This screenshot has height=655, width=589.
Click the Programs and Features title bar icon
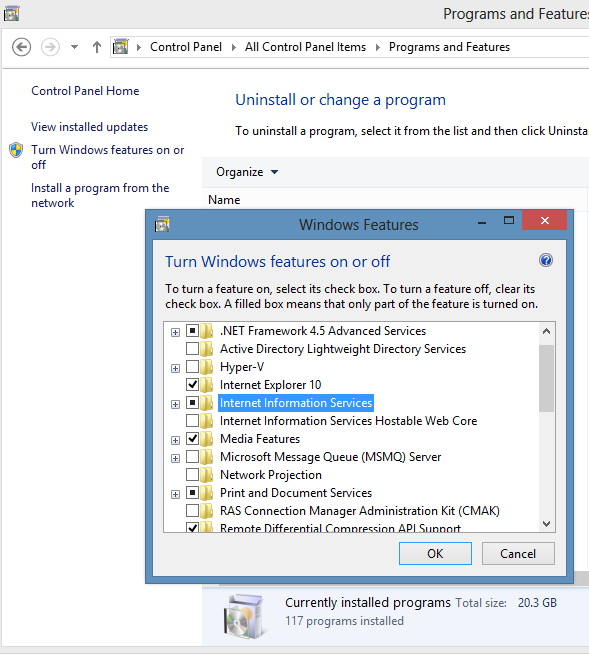[x=11, y=13]
